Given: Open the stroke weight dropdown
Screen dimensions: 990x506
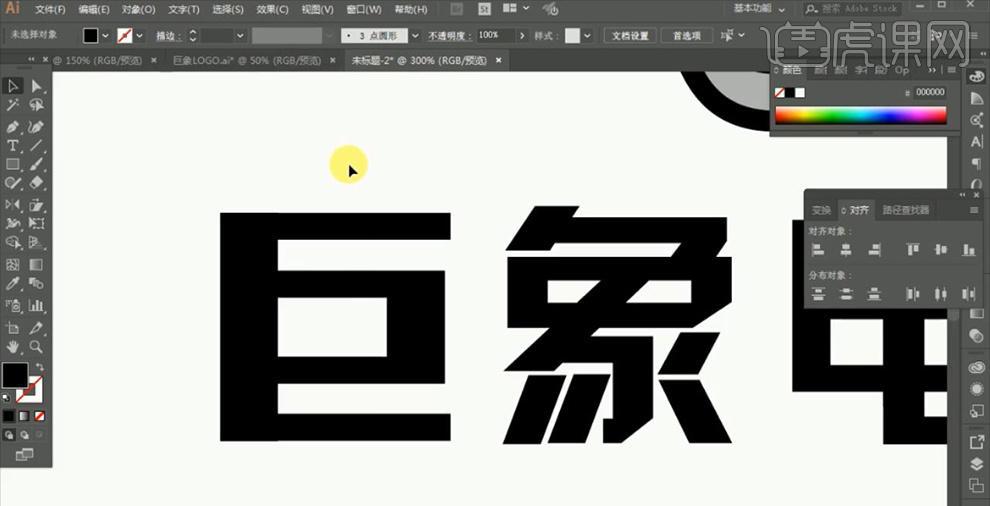Looking at the screenshot, I should [240, 36].
